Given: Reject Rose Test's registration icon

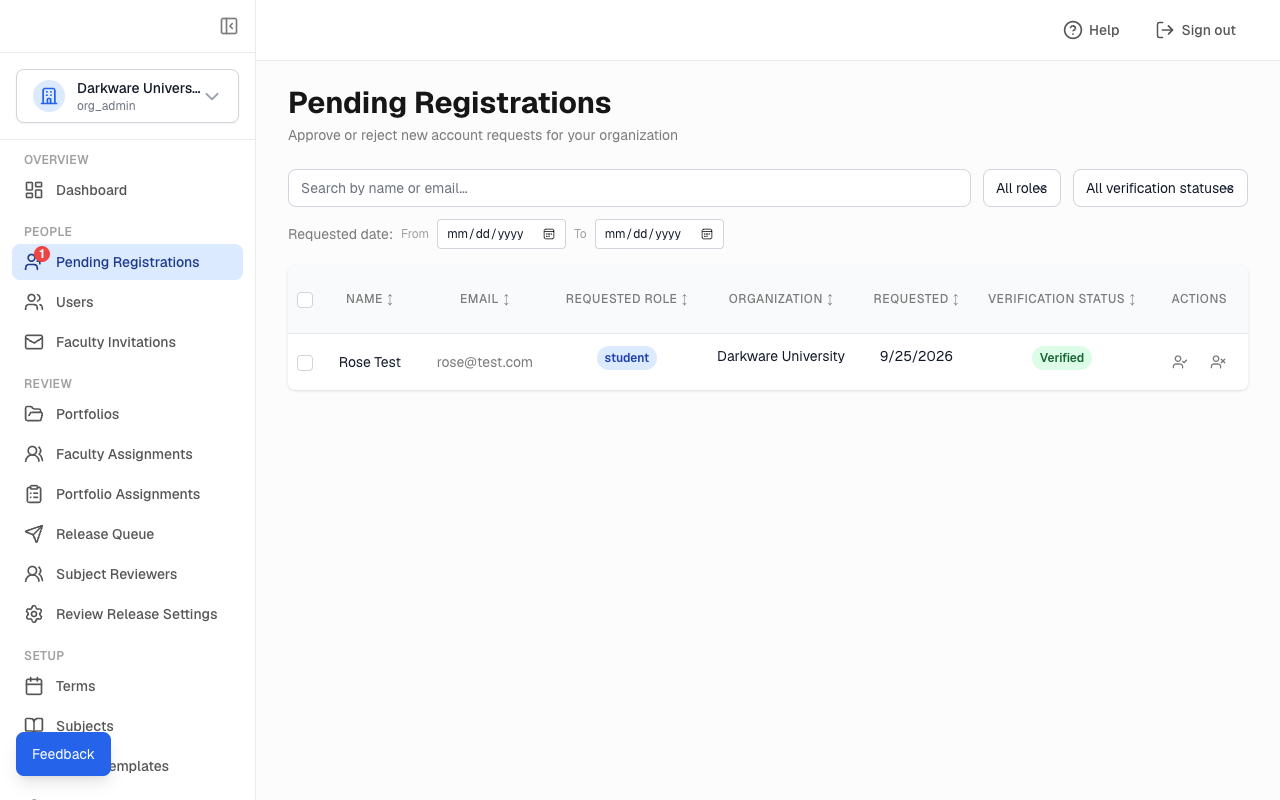Looking at the screenshot, I should point(1218,362).
